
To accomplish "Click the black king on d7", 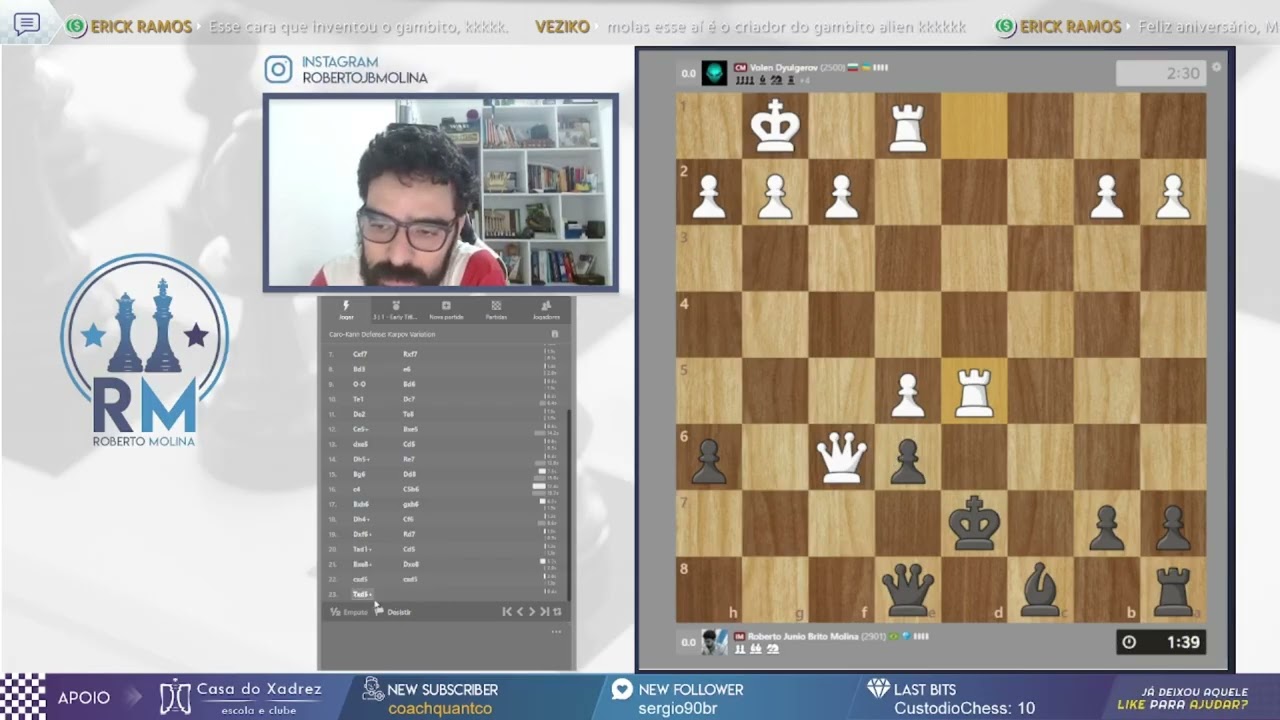I will pos(973,525).
